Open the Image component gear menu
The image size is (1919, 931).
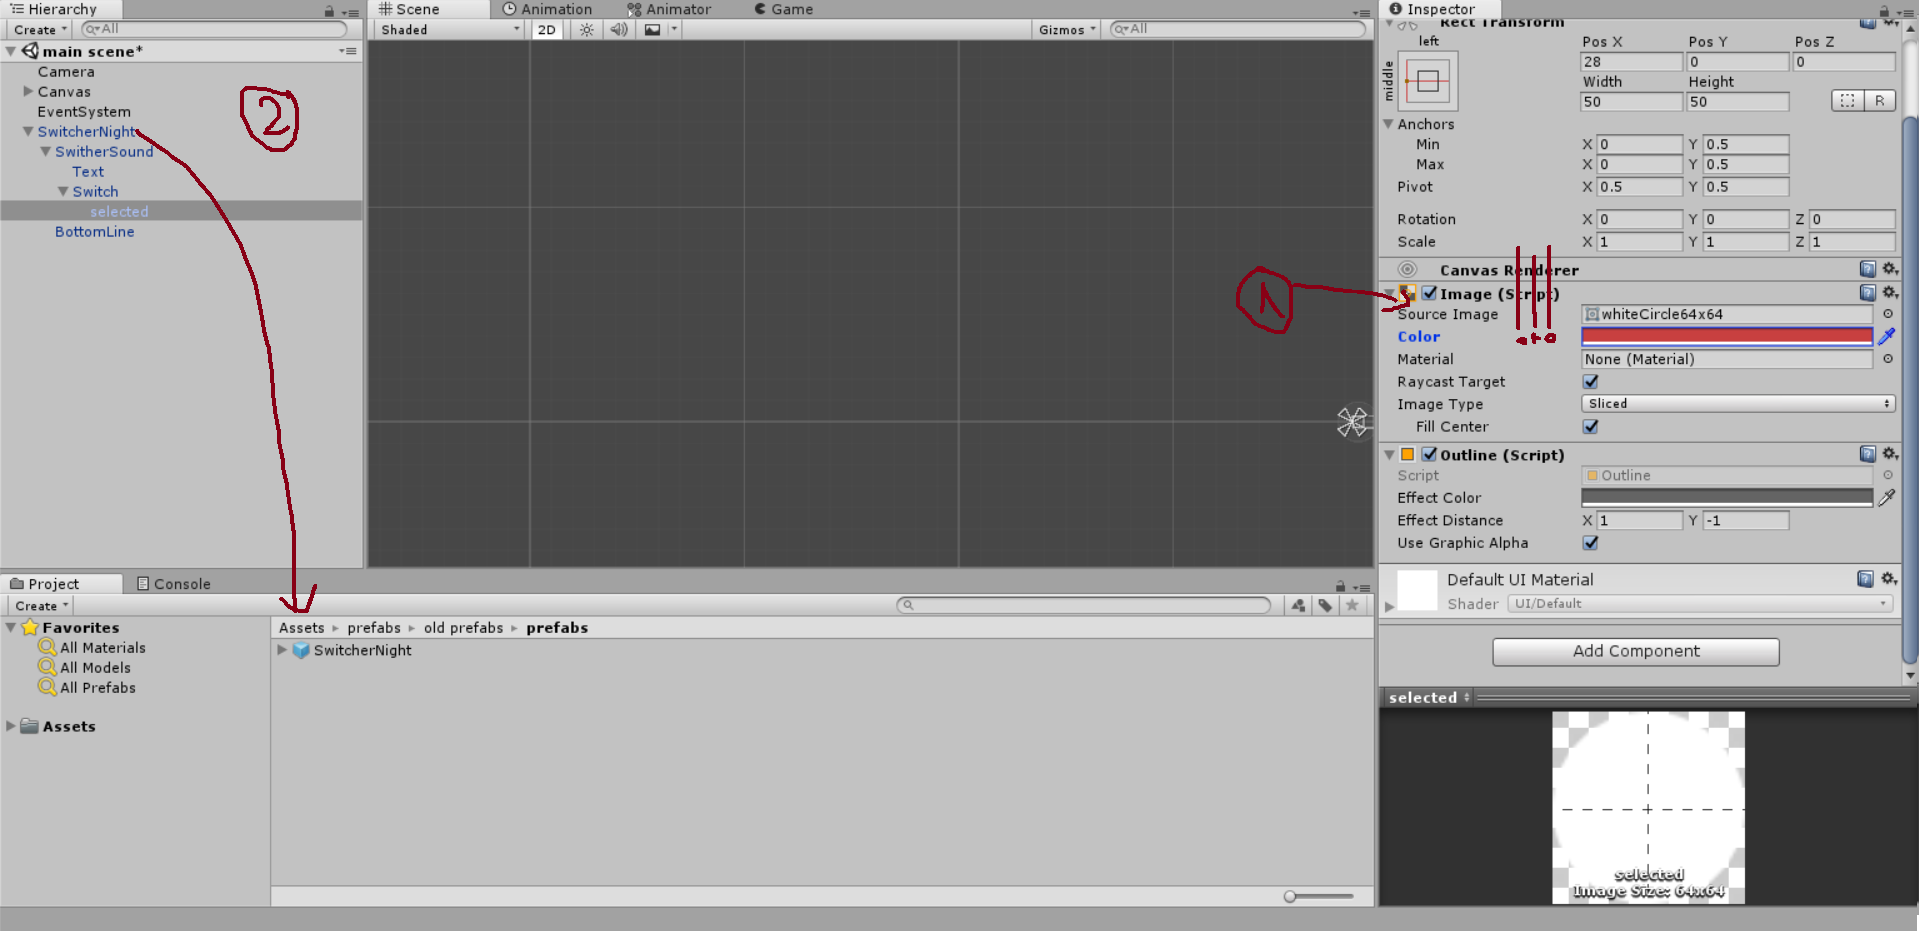[x=1890, y=293]
